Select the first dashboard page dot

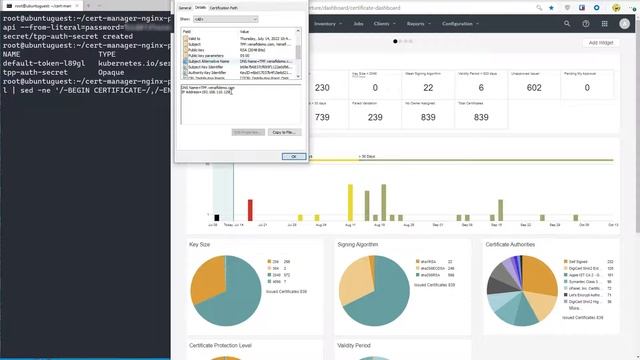tap(395, 41)
